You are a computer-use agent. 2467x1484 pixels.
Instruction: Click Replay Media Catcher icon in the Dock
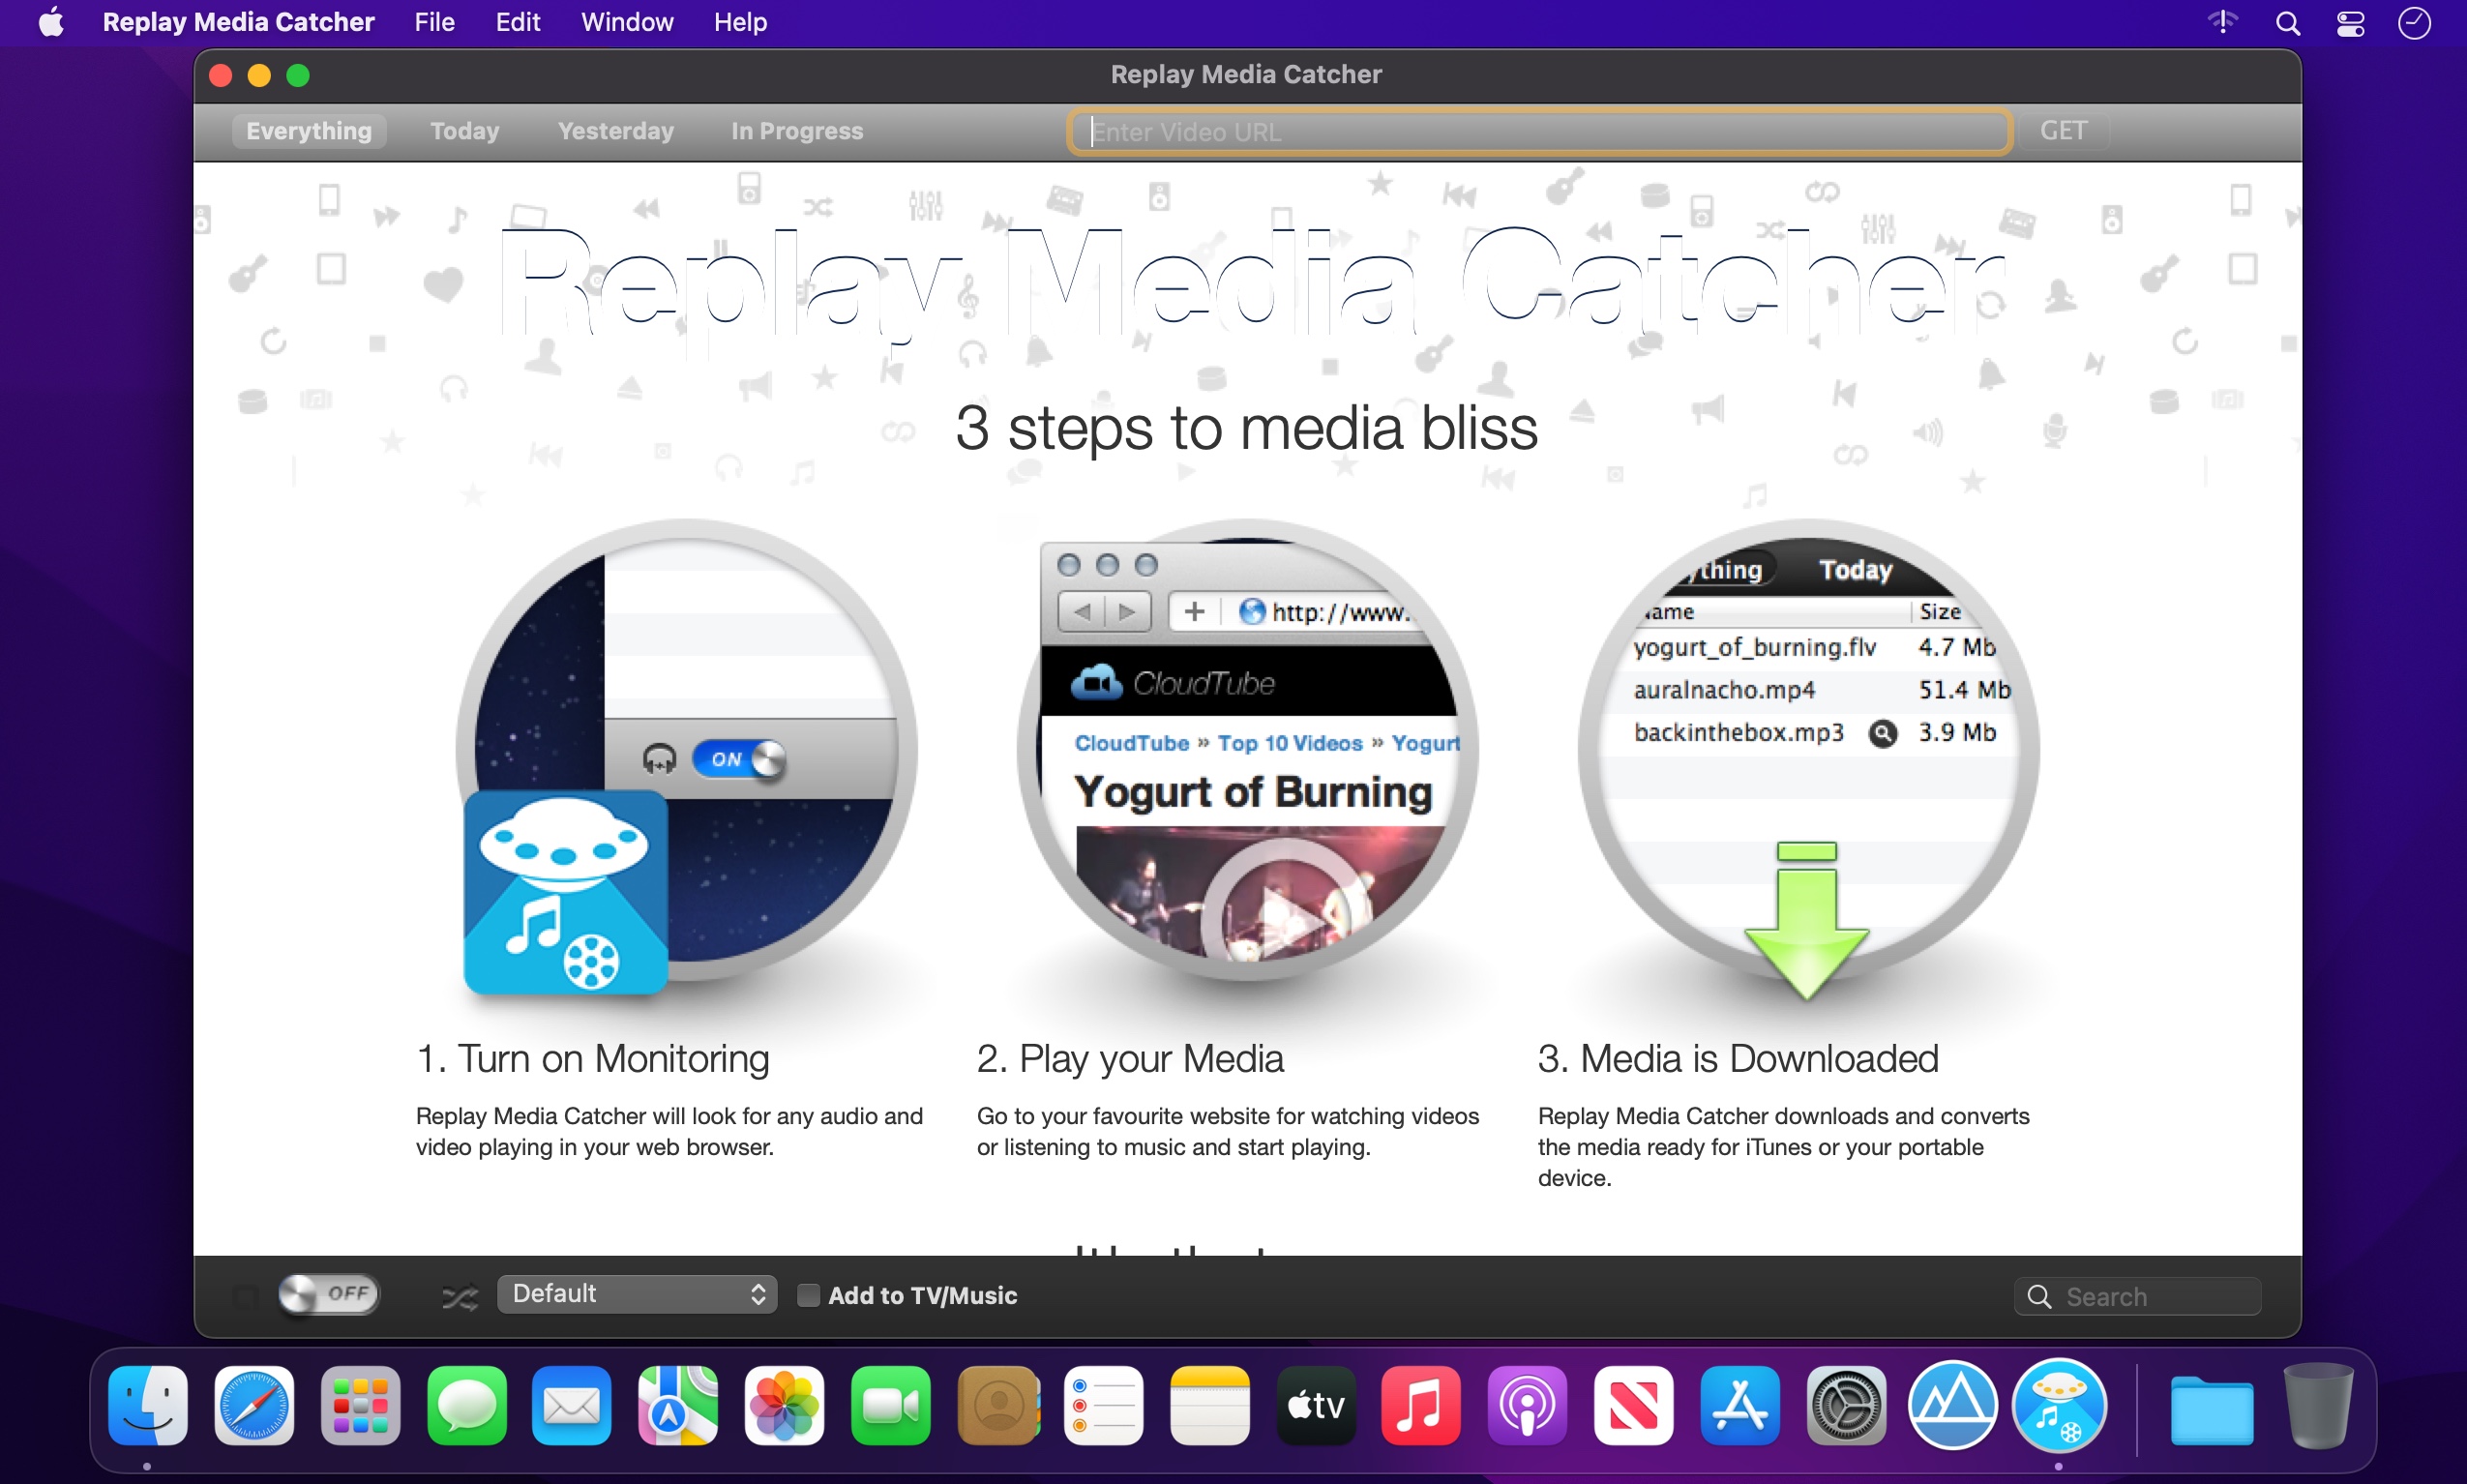(2059, 1406)
